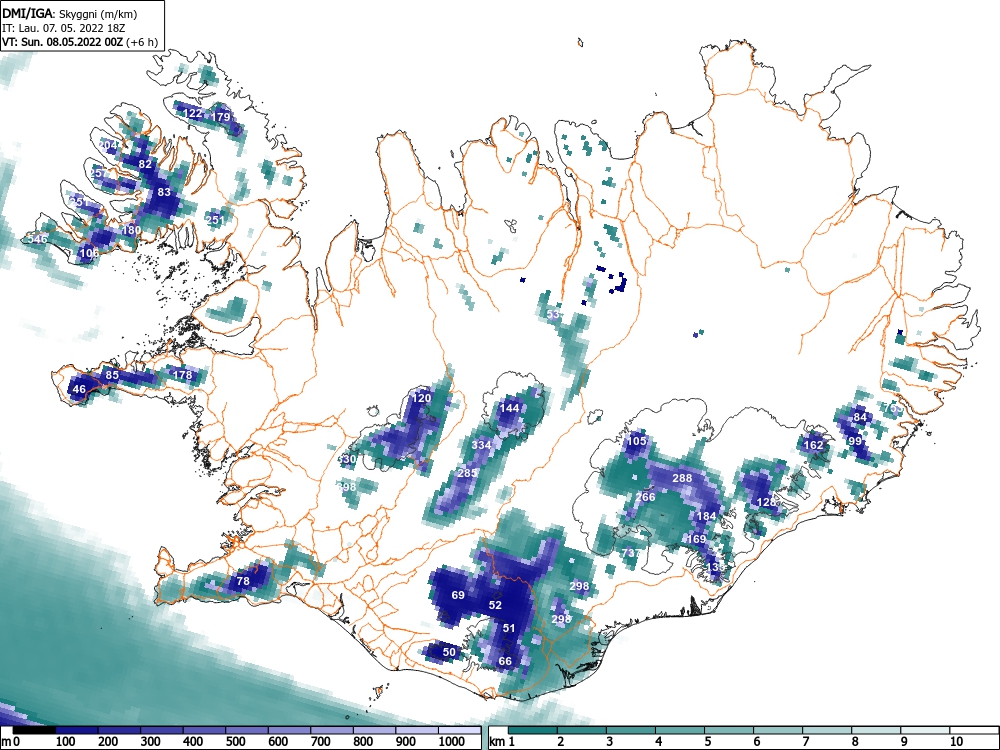
Task: Select the visibility label 737
Action: pos(631,553)
